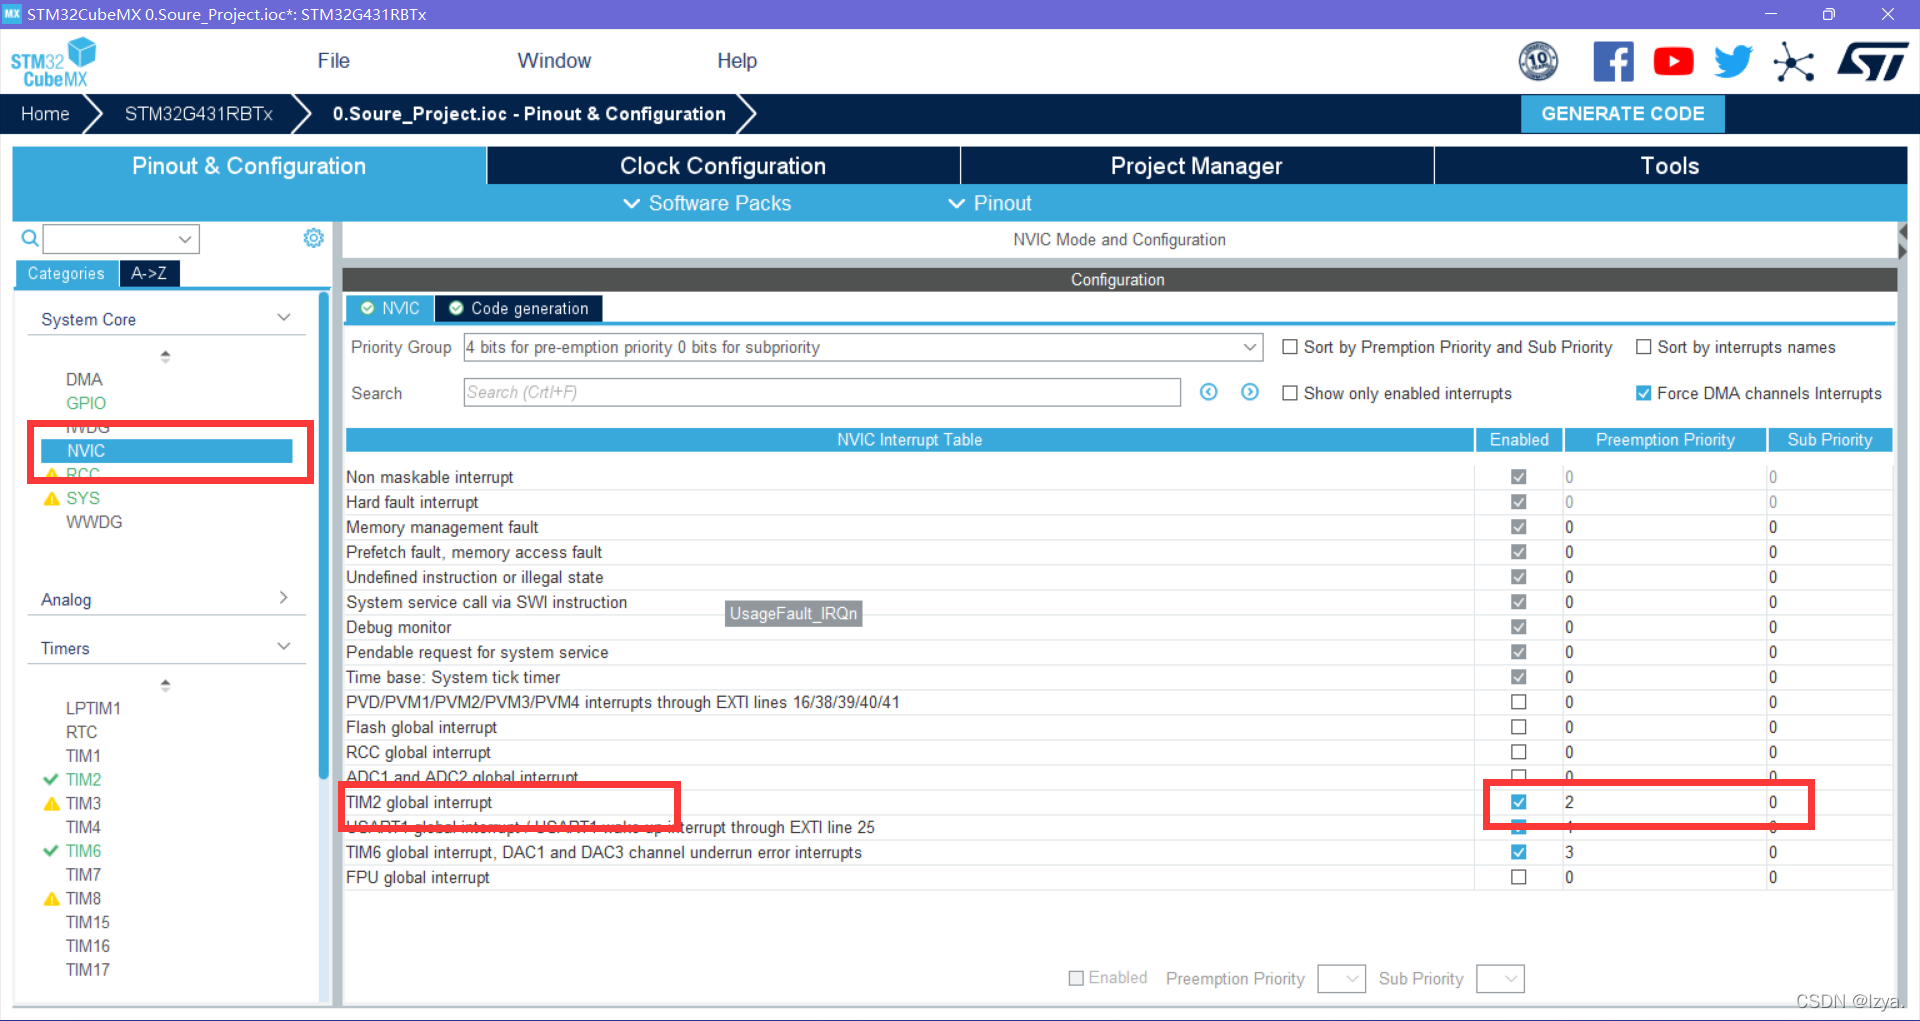This screenshot has width=1920, height=1021.
Task: Click Preemption Priority column header
Action: pyautogui.click(x=1665, y=439)
